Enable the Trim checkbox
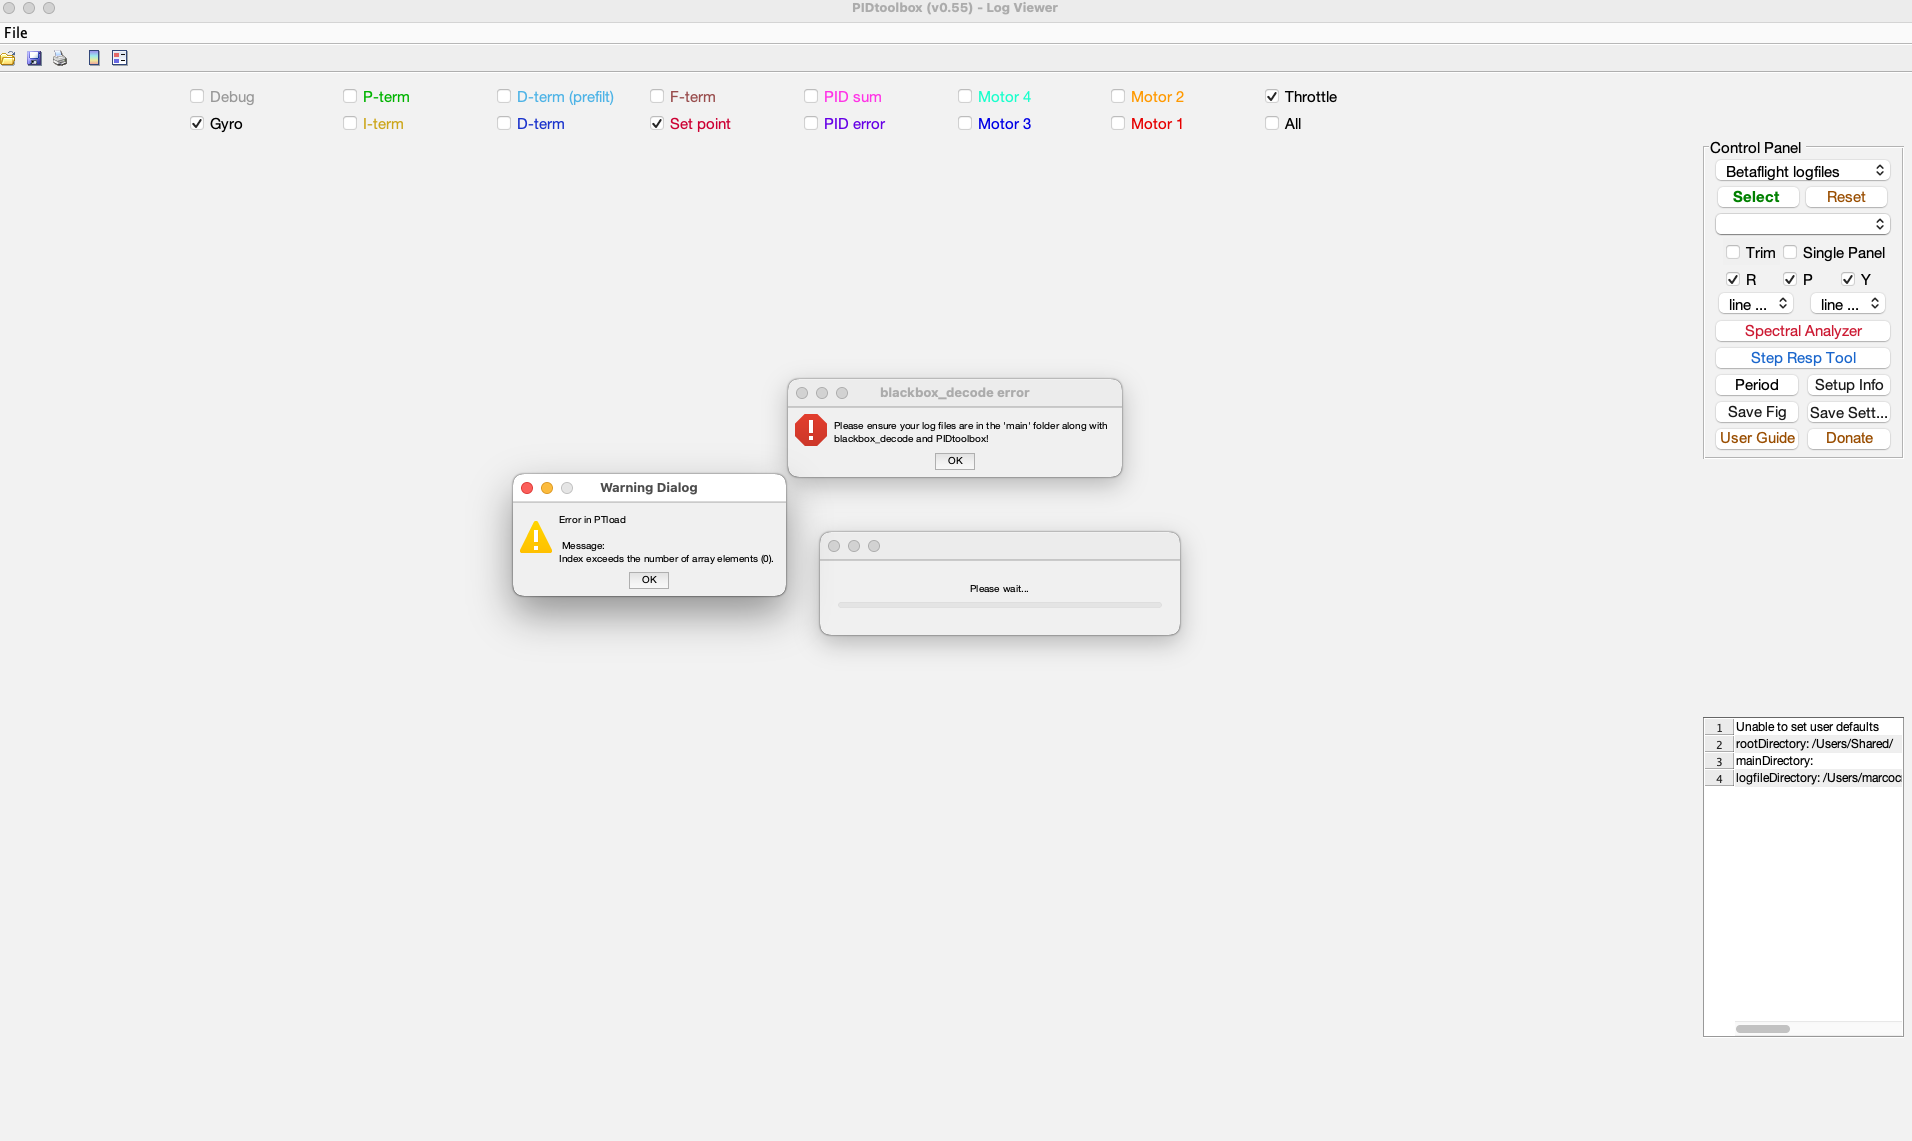 [1733, 253]
